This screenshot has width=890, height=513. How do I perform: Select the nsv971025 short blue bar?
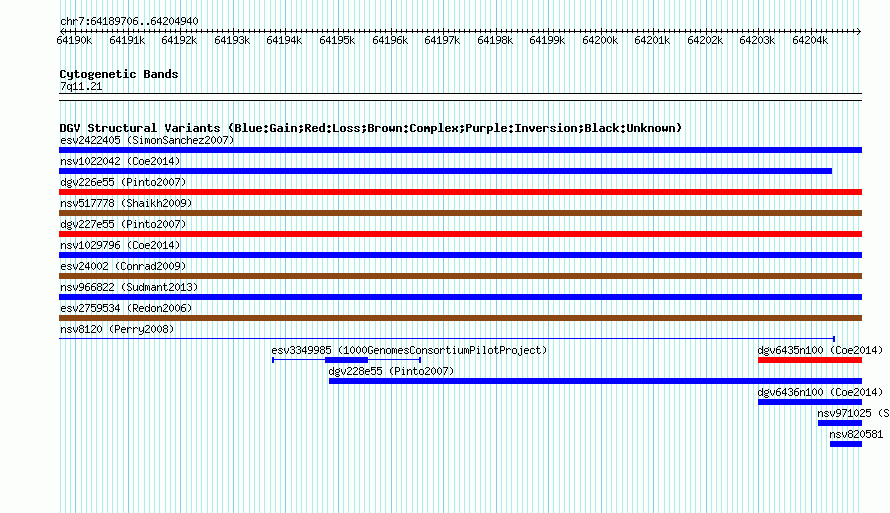point(840,423)
